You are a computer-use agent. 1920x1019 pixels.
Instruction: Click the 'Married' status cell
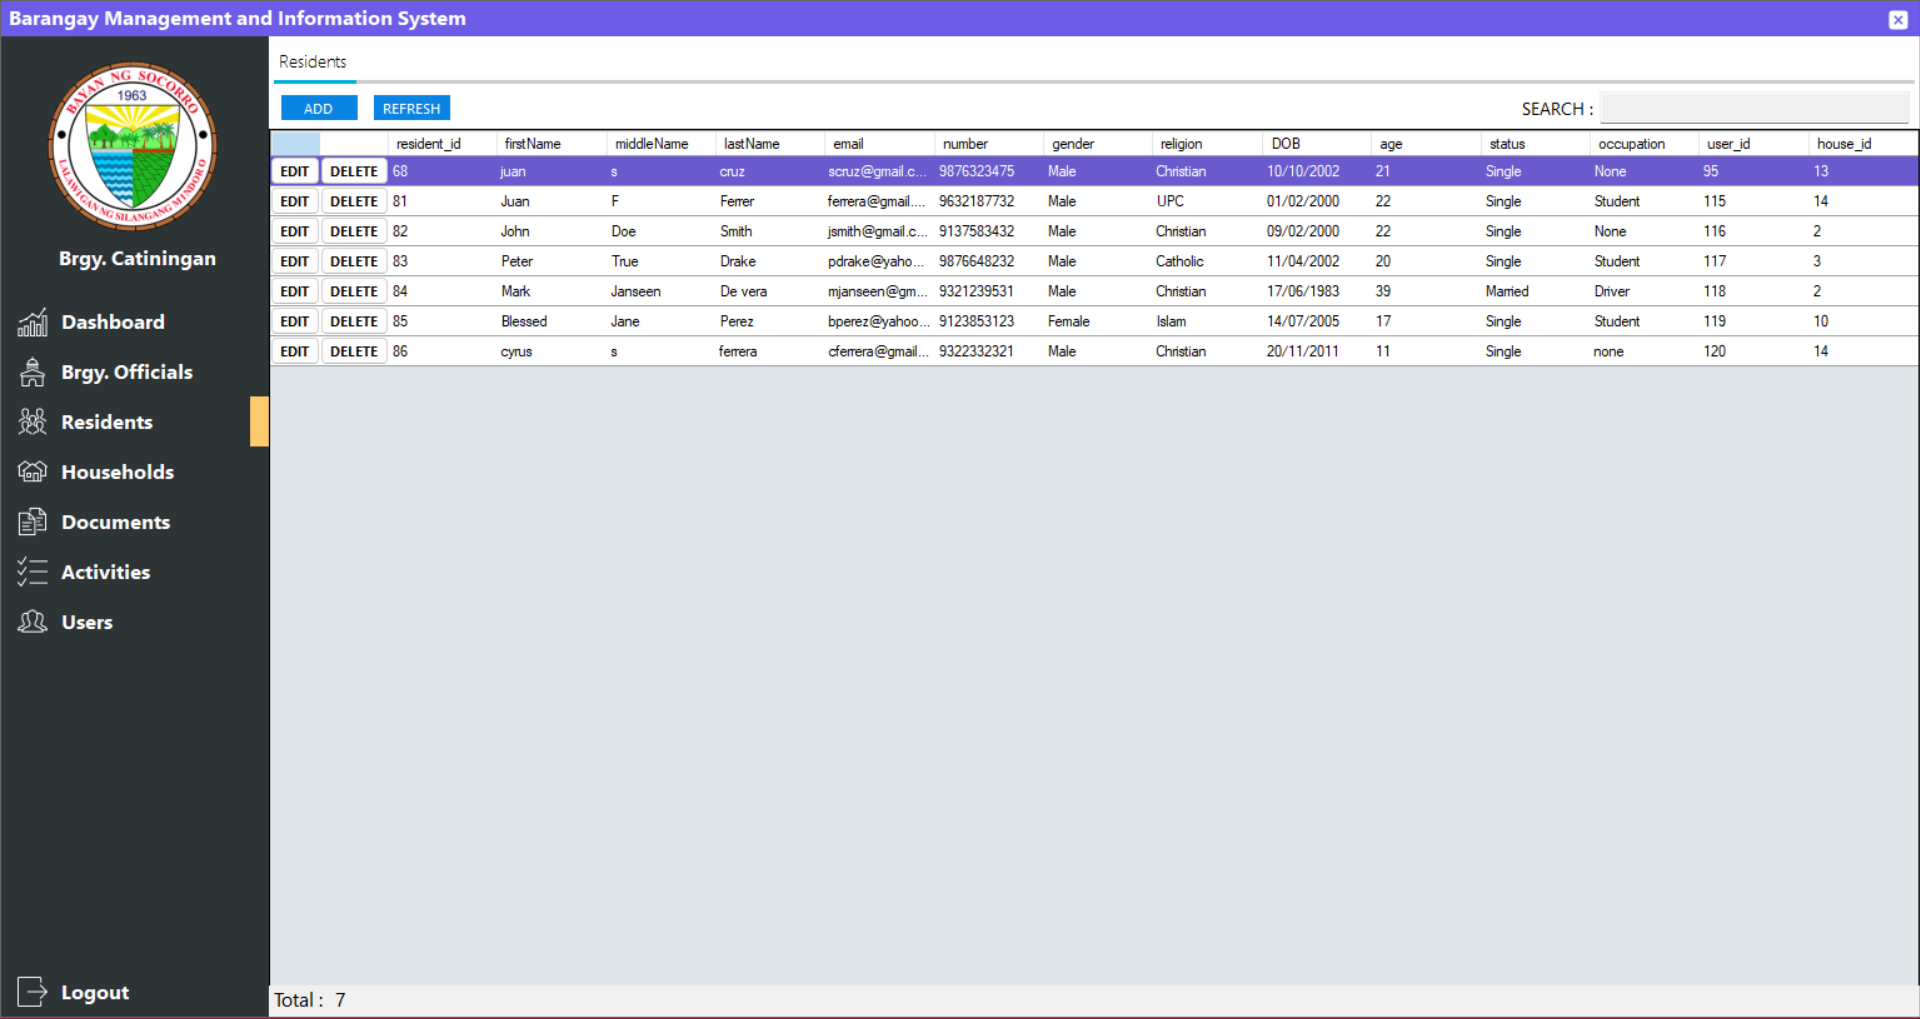[x=1535, y=291]
